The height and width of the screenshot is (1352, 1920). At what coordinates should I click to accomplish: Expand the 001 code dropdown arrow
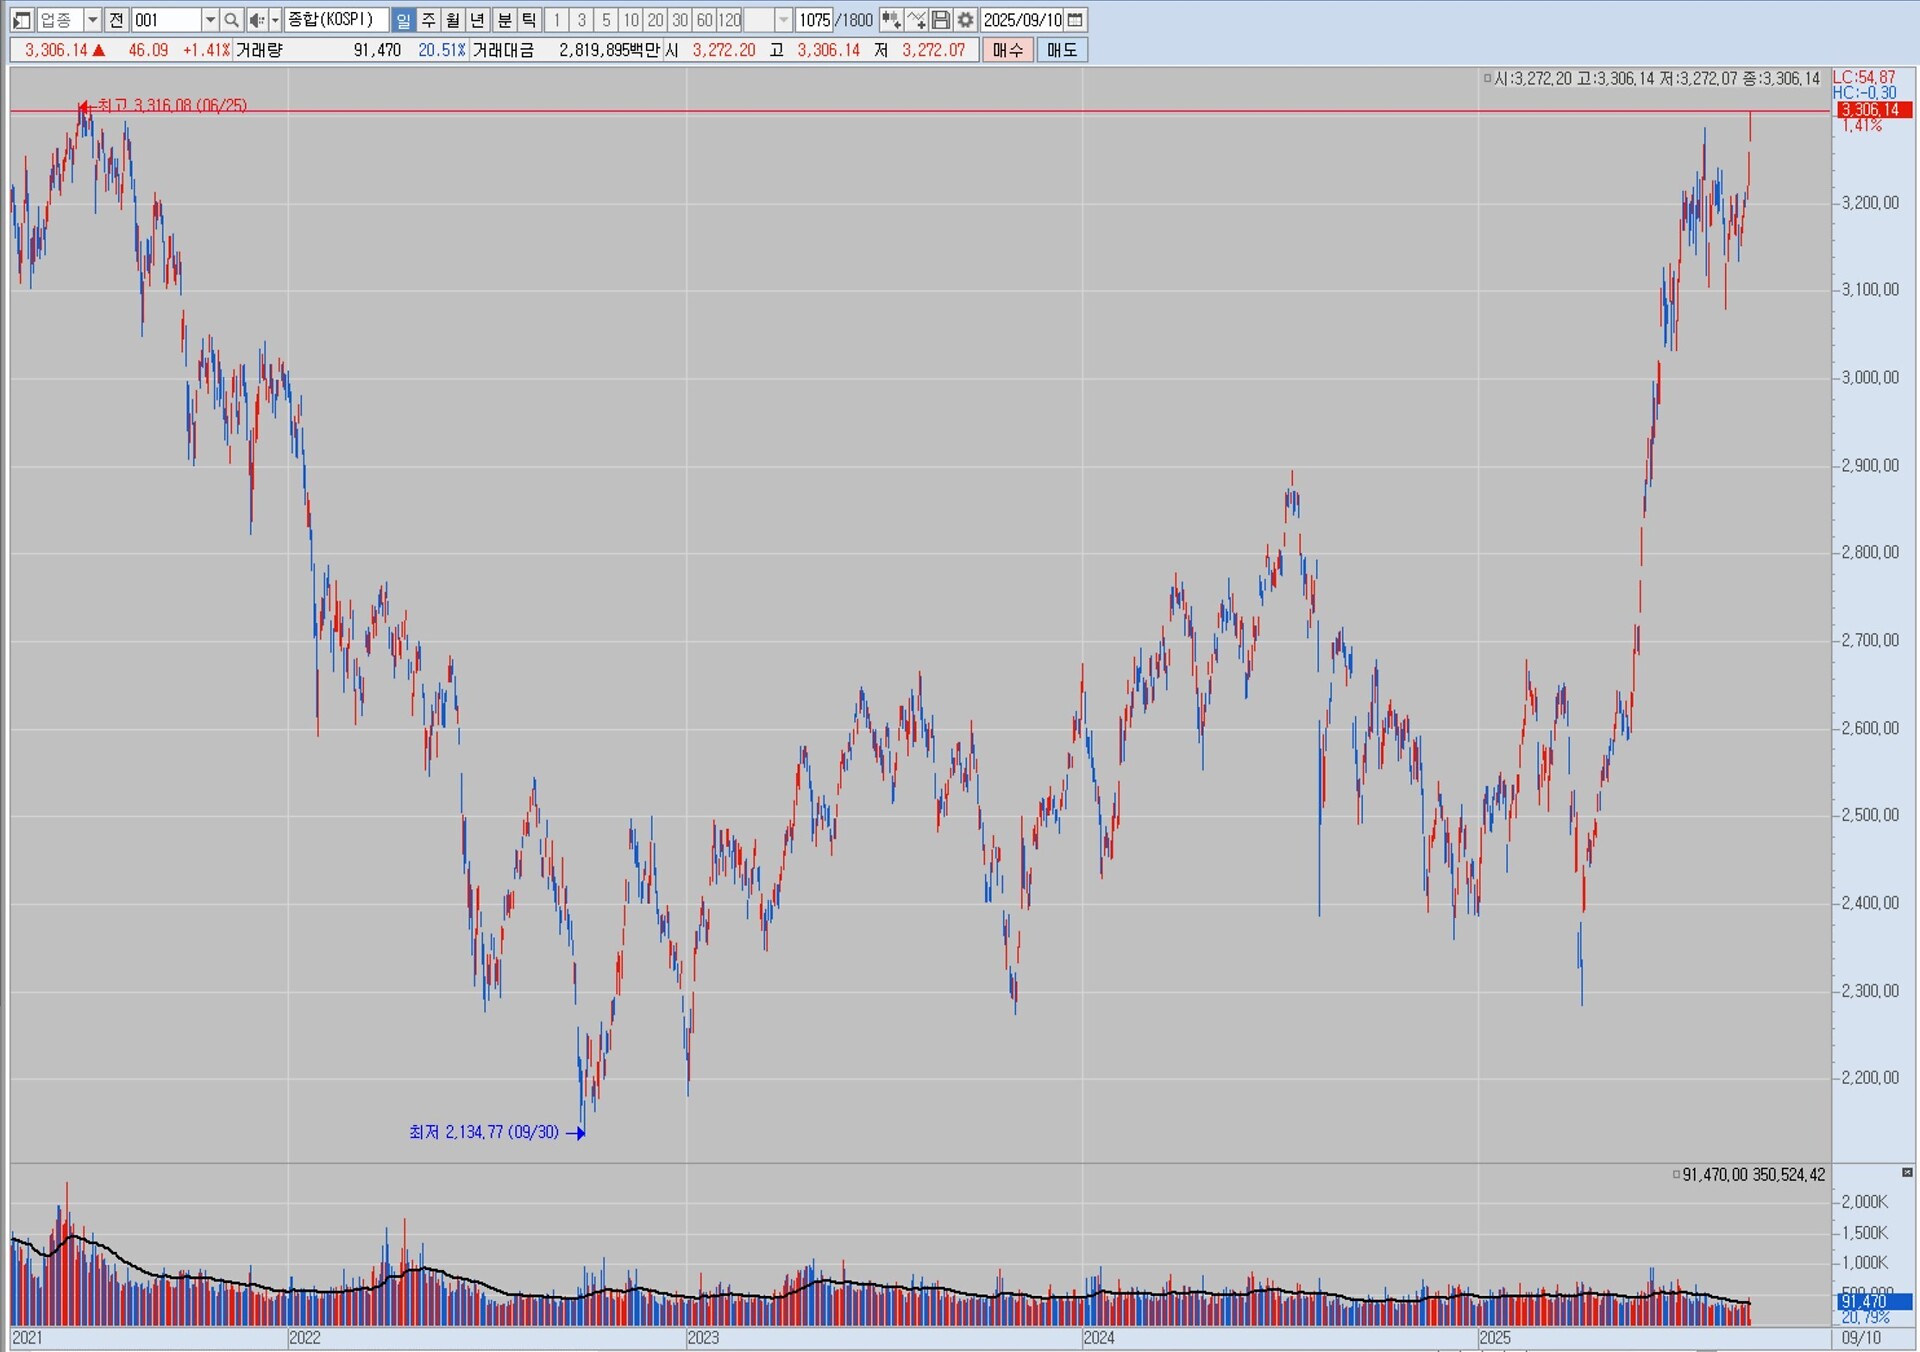click(210, 20)
